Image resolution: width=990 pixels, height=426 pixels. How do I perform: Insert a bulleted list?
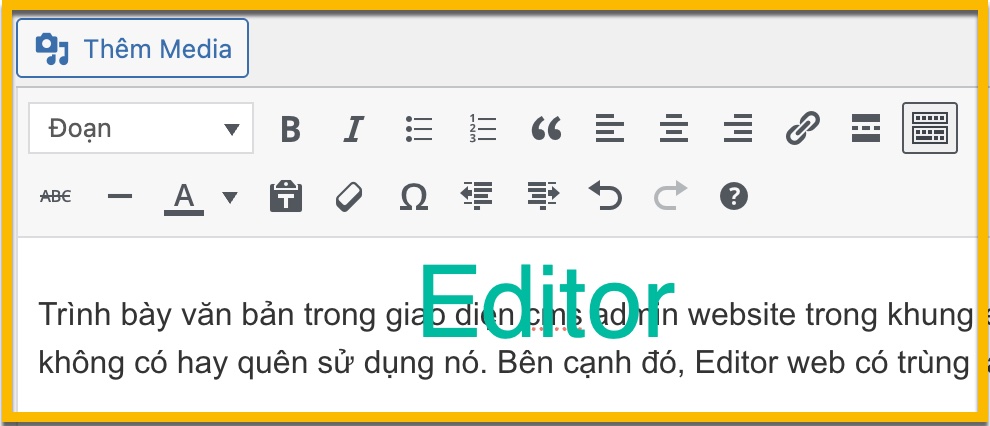[418, 129]
